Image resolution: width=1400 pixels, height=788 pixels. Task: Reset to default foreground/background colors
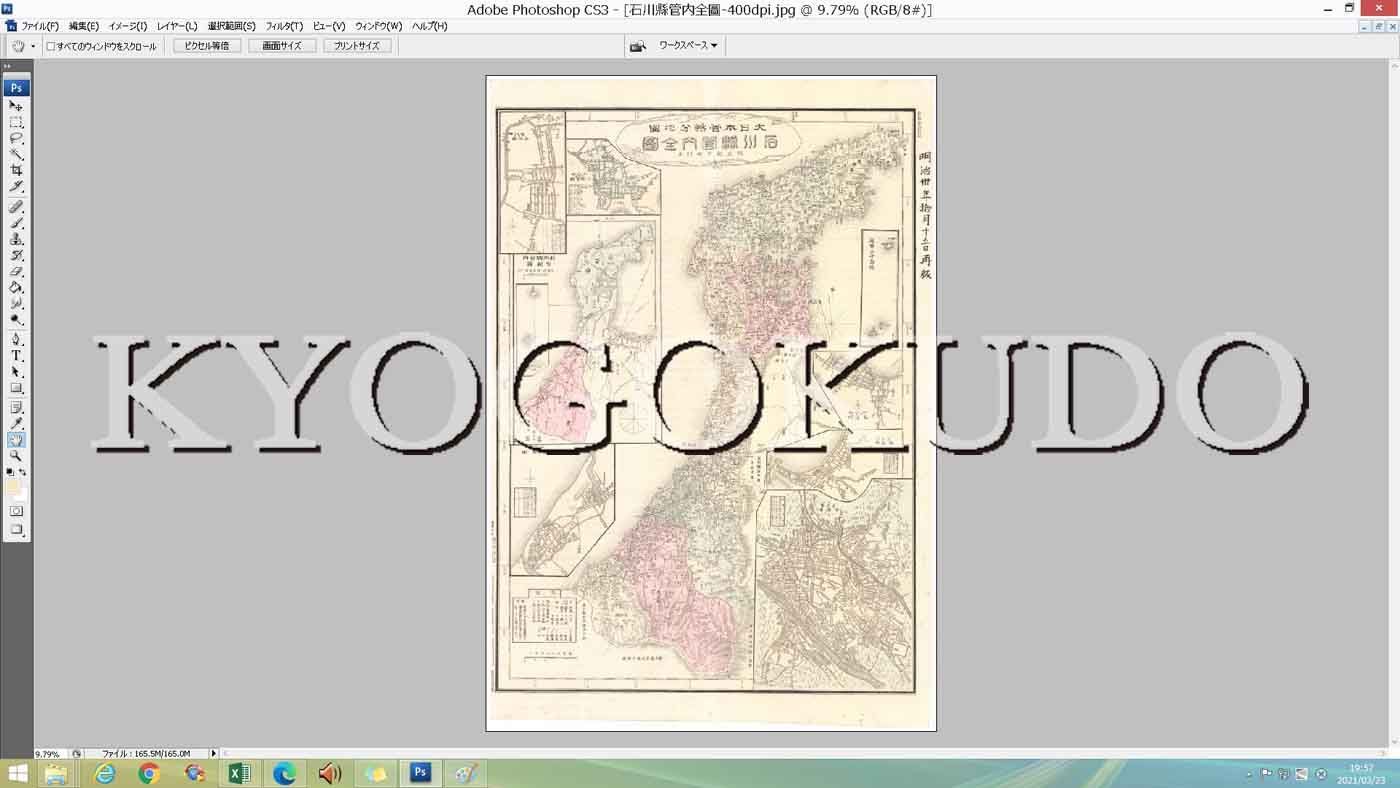[x=10, y=472]
